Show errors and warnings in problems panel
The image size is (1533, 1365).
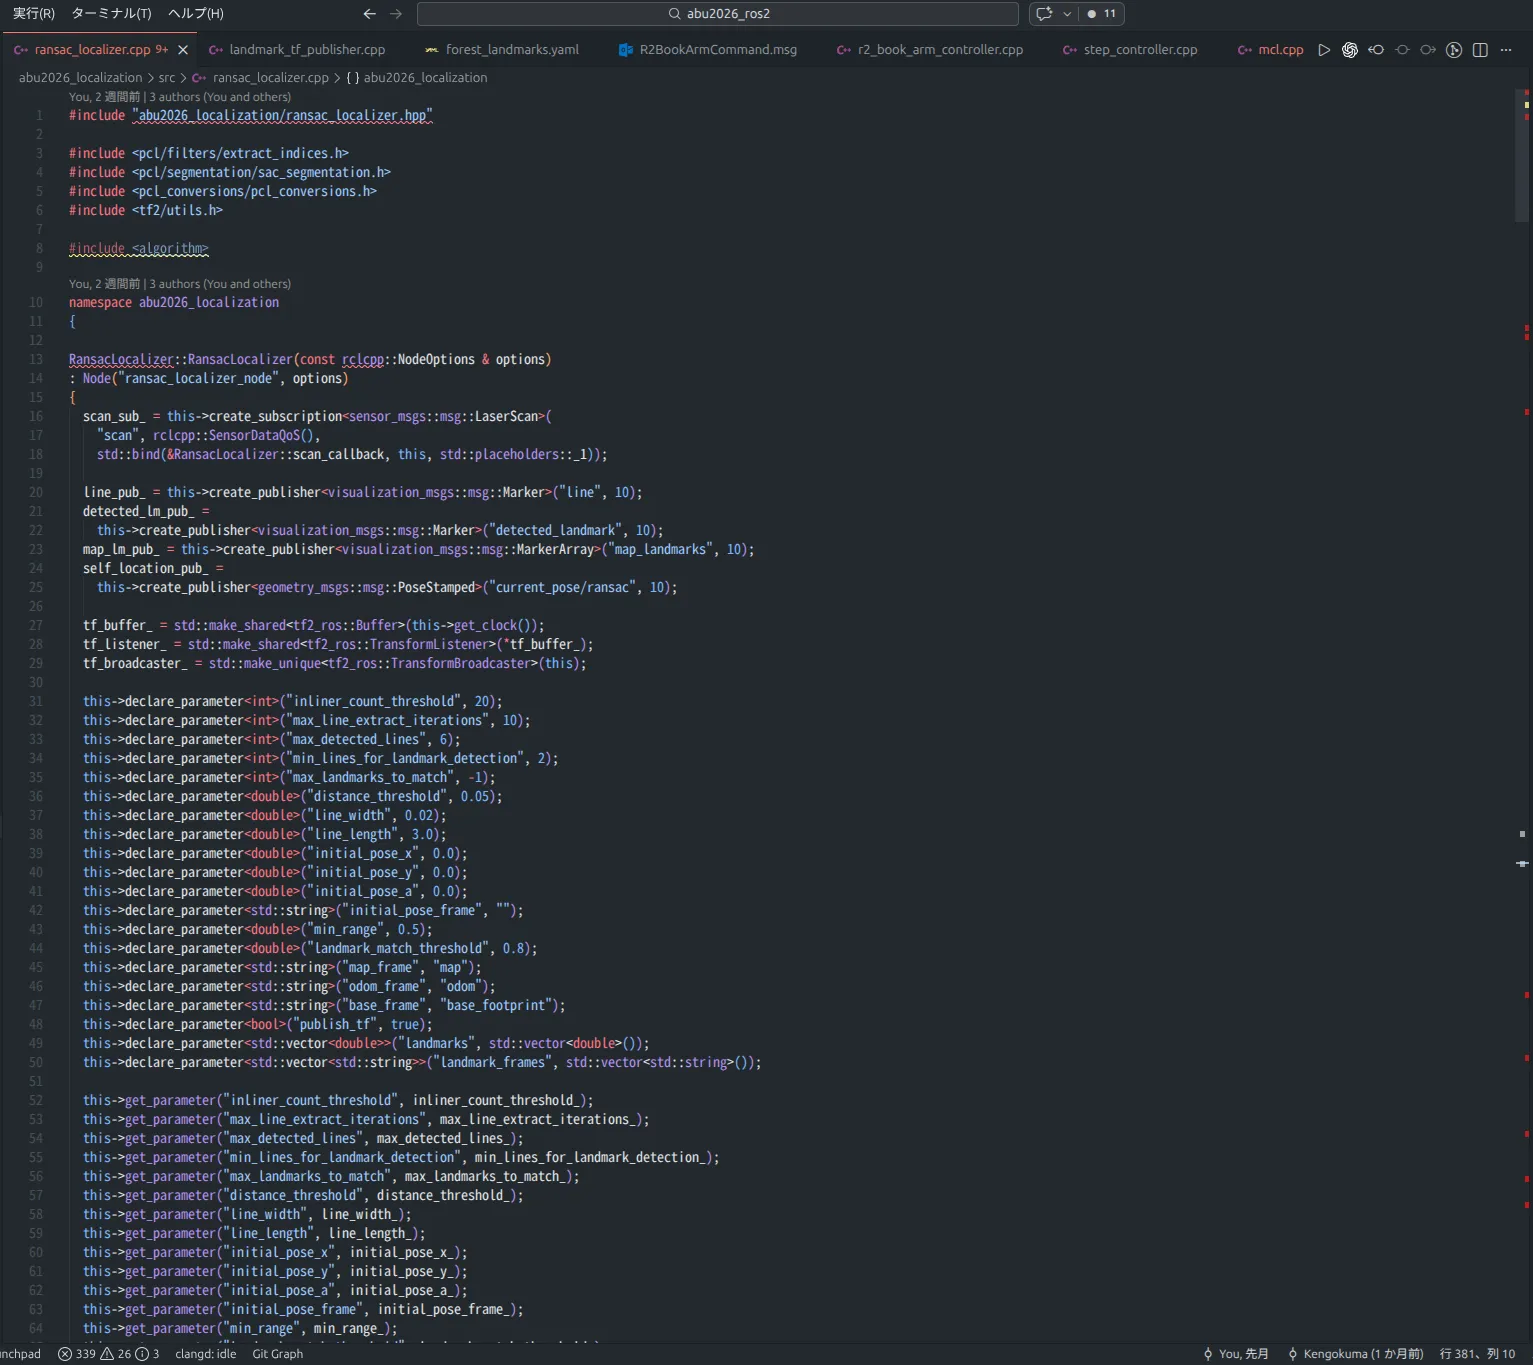pyautogui.click(x=108, y=1354)
